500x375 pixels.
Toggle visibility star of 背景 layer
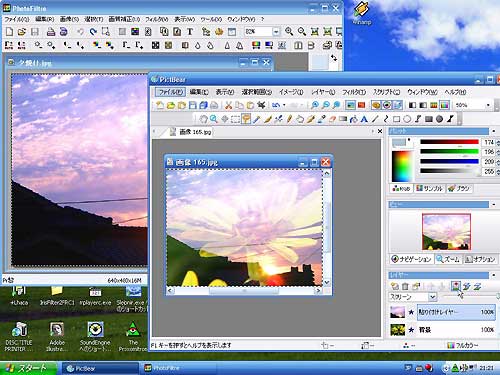[x=411, y=330]
